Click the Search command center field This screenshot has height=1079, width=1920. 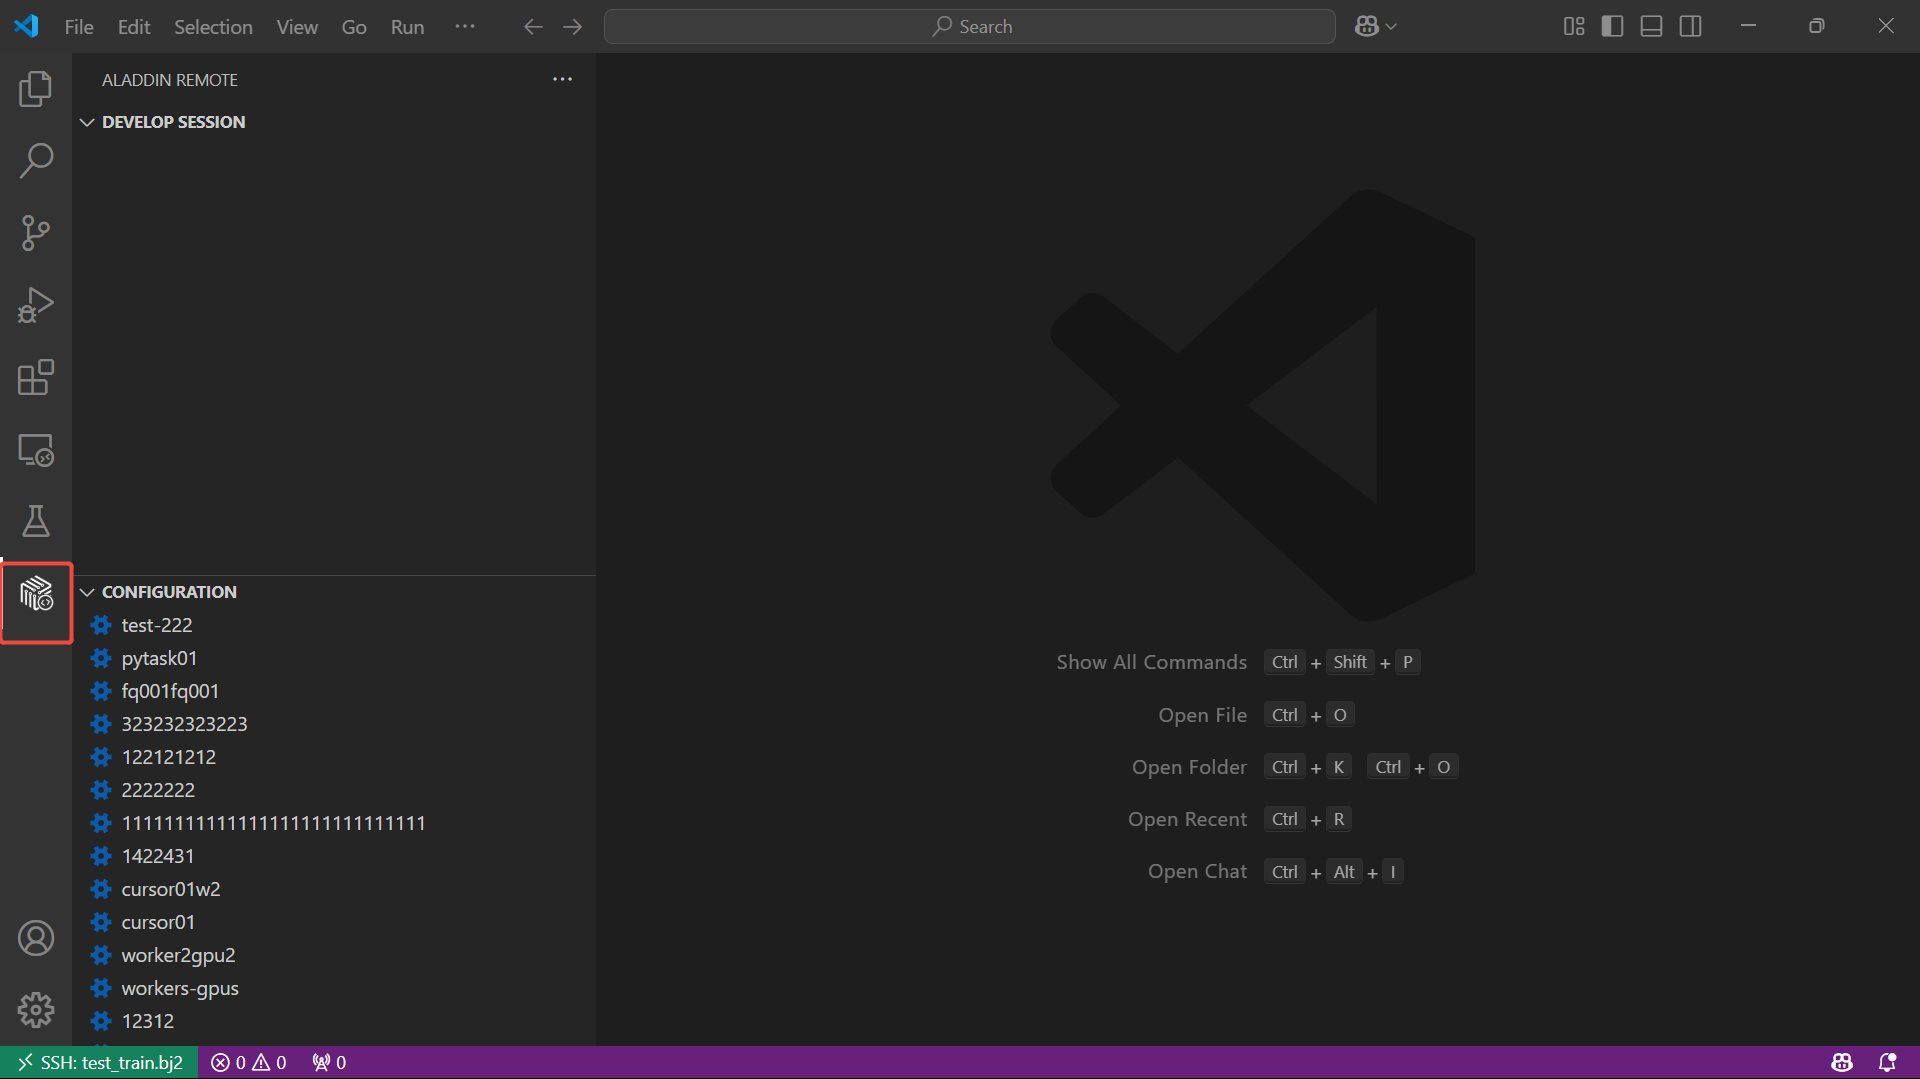pyautogui.click(x=969, y=27)
